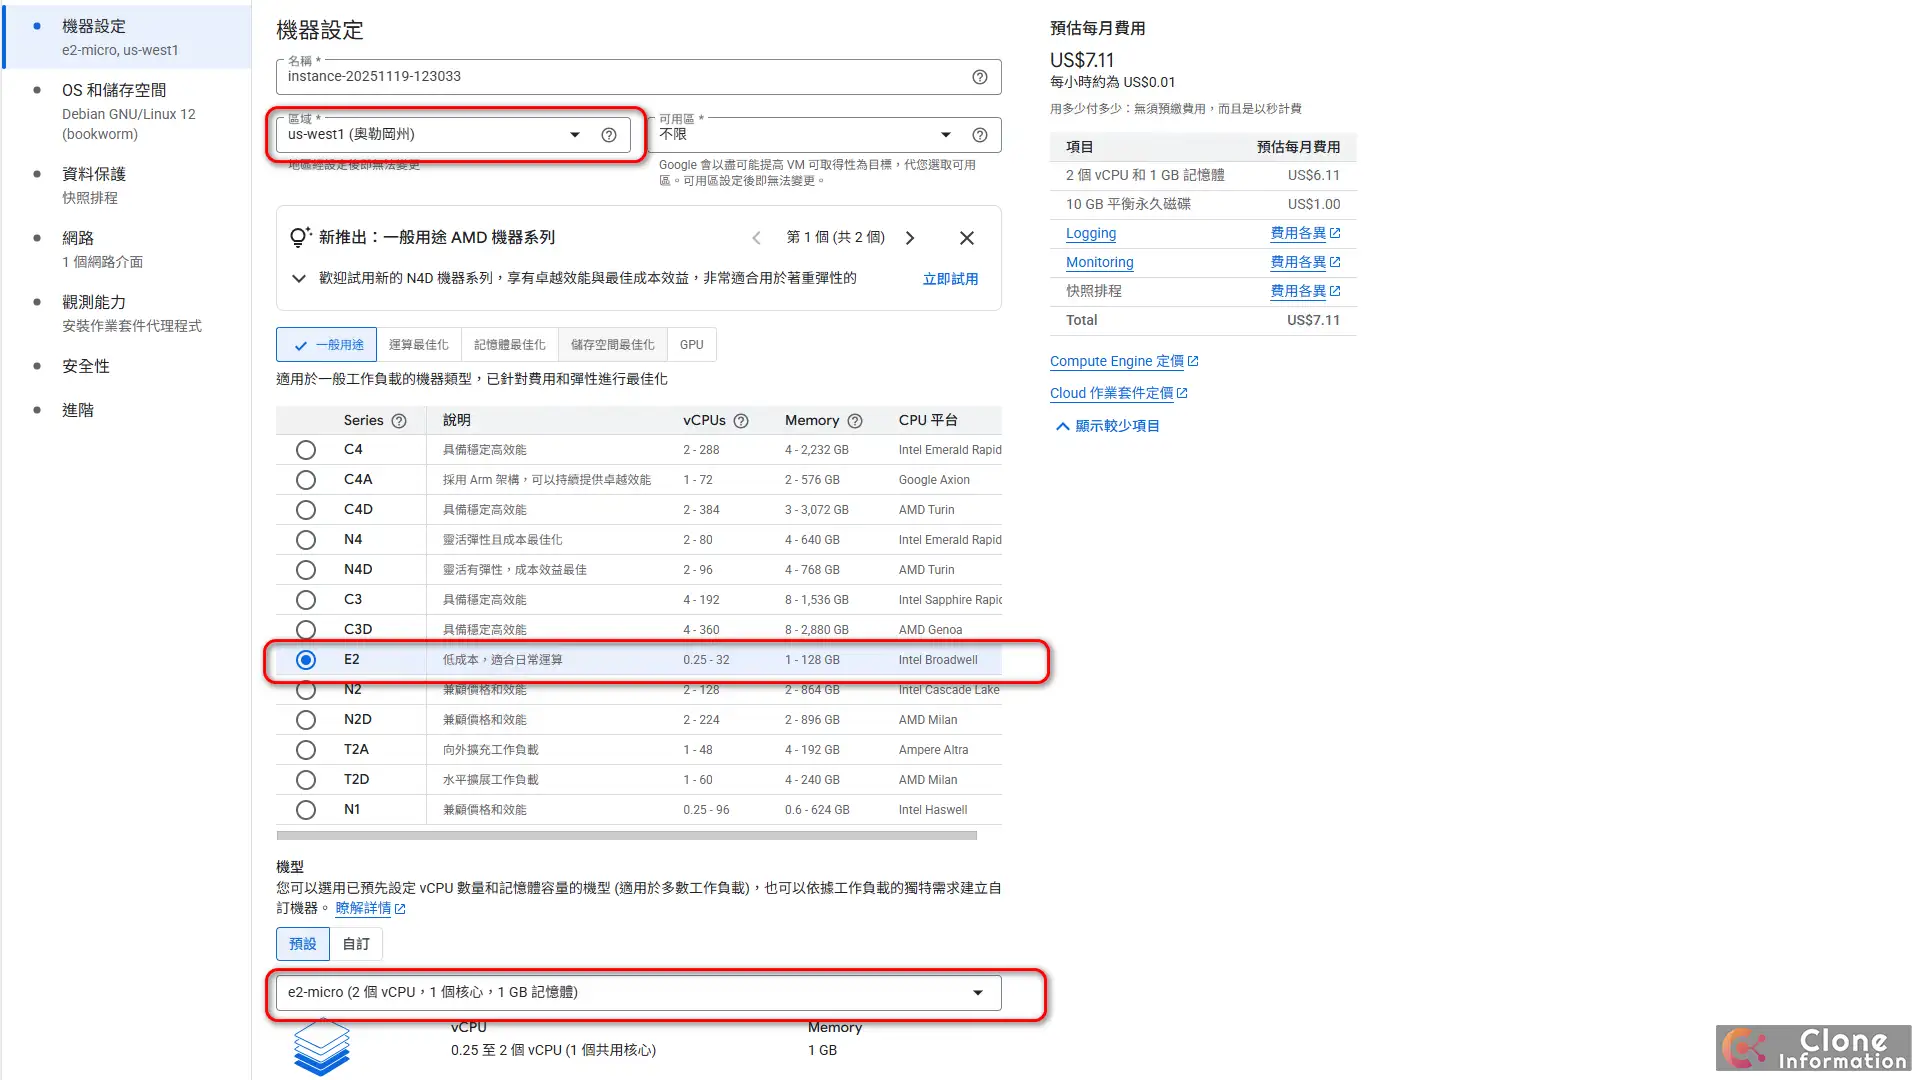Viewport: 1920px width, 1080px height.
Task: Go to next announcement arrow
Action: 910,238
